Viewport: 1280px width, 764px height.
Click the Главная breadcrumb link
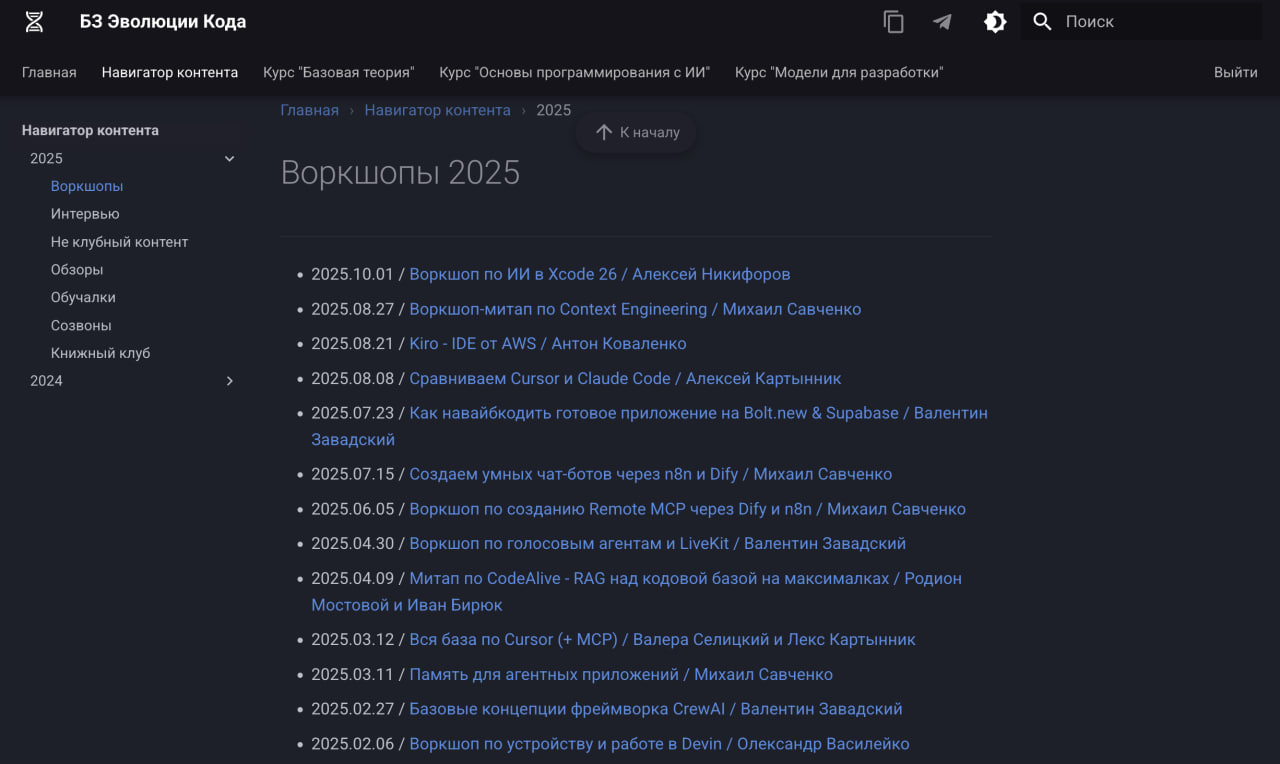pos(309,110)
